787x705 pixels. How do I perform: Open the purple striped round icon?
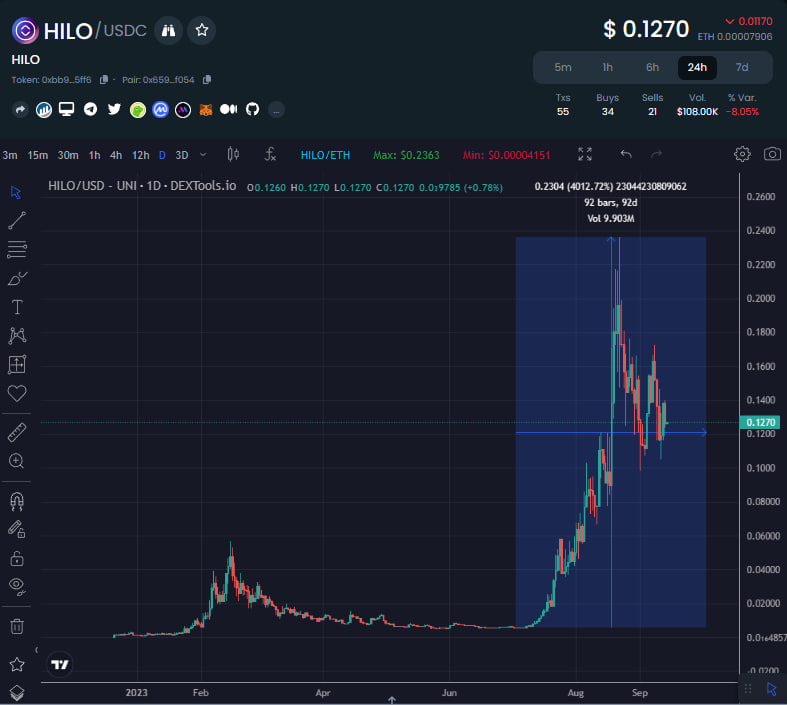[x=183, y=109]
